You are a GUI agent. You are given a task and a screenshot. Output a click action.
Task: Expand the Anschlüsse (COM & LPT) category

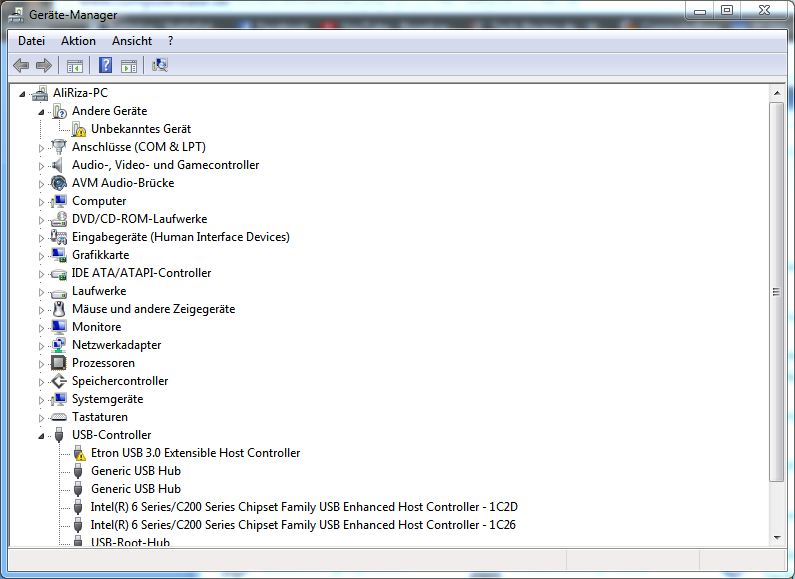(x=41, y=148)
